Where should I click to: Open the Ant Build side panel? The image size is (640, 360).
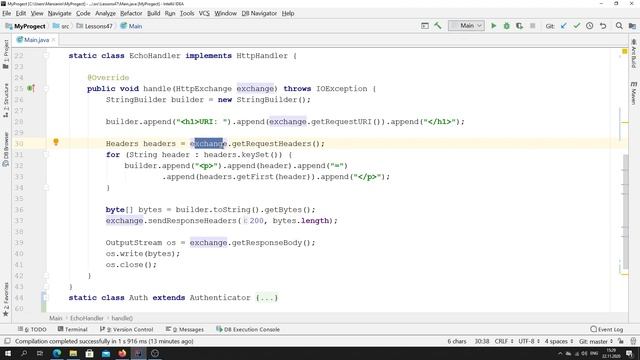click(634, 53)
